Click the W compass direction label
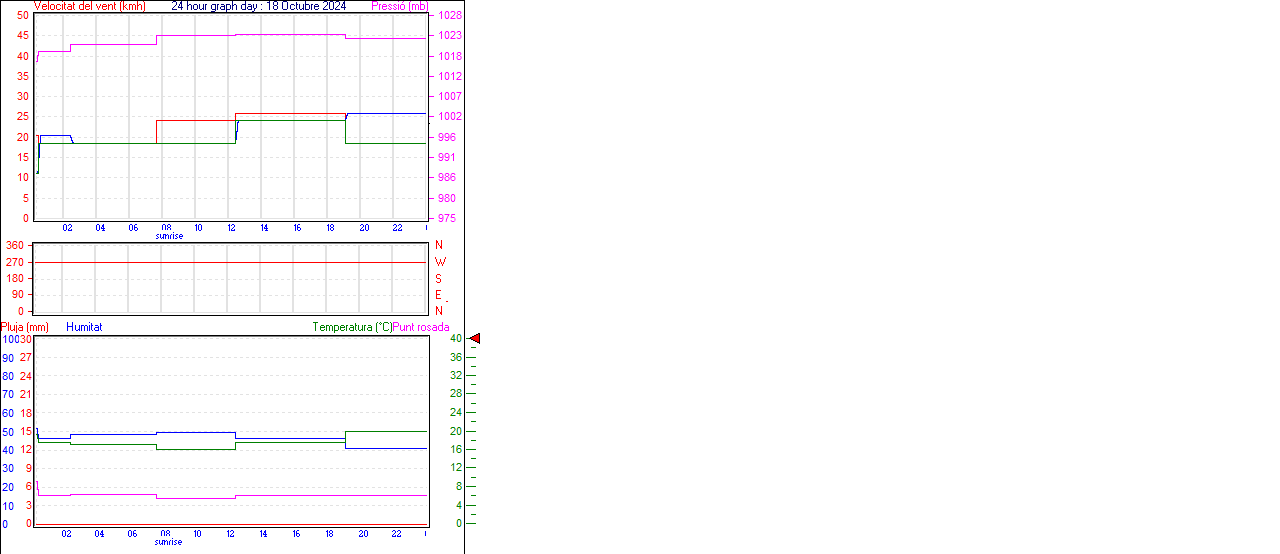This screenshot has width=1280, height=554. pyautogui.click(x=440, y=262)
